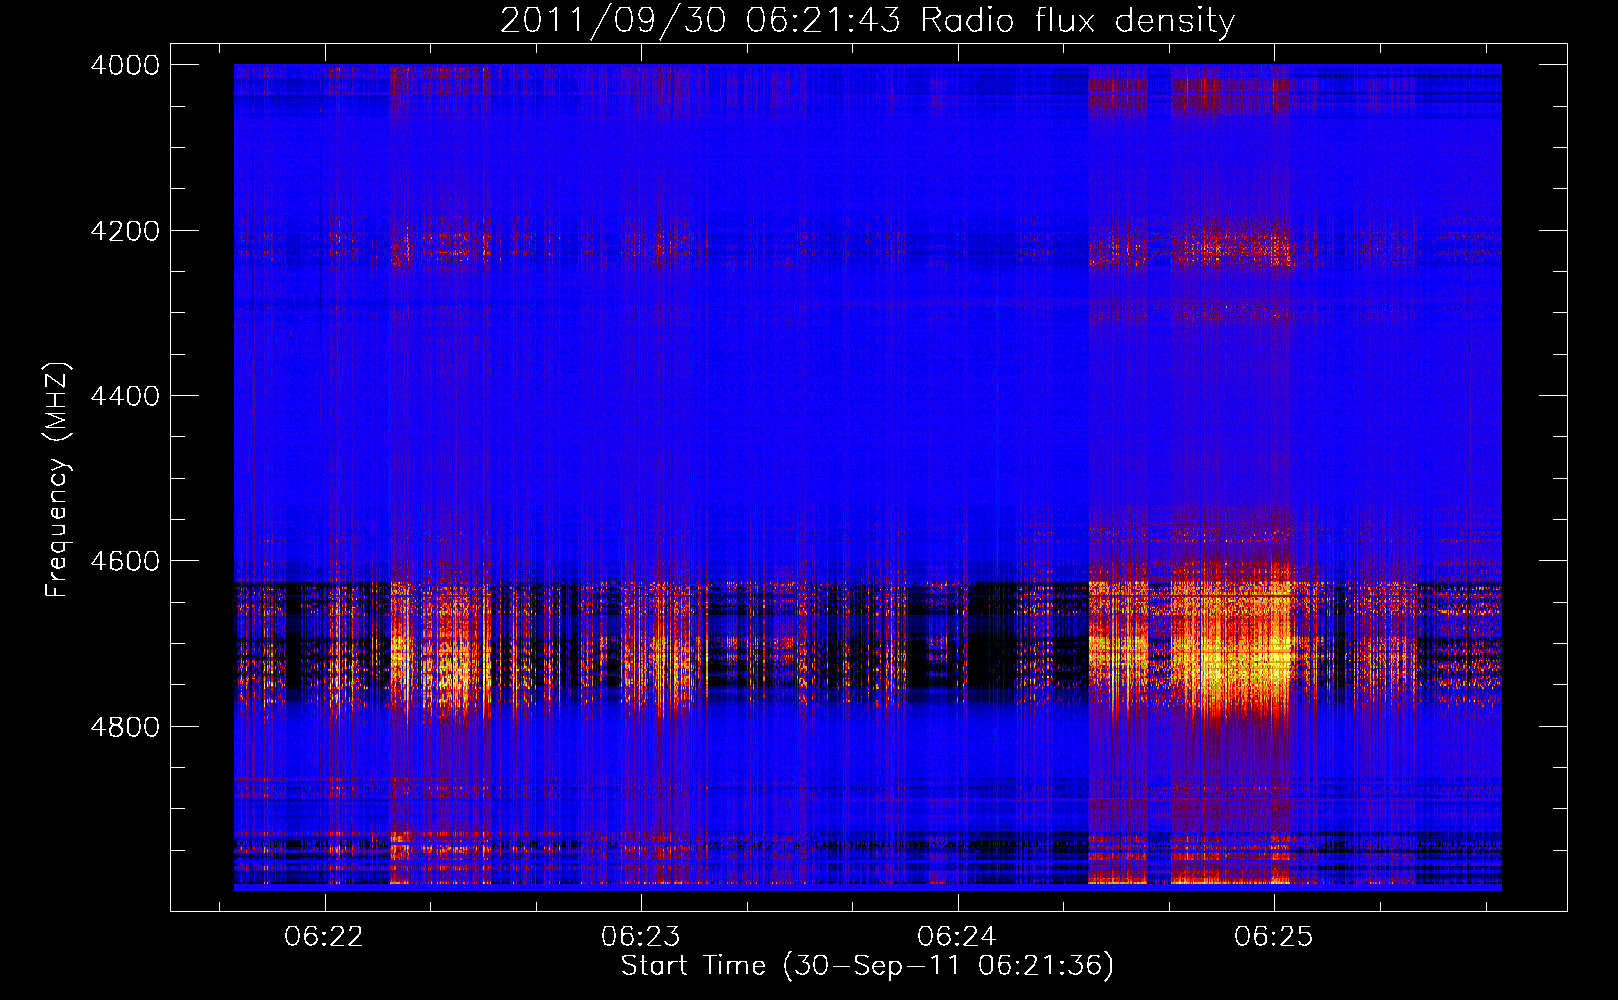Image resolution: width=1618 pixels, height=1000 pixels.
Task: Click the '4200' frequency axis label
Action: coord(125,231)
